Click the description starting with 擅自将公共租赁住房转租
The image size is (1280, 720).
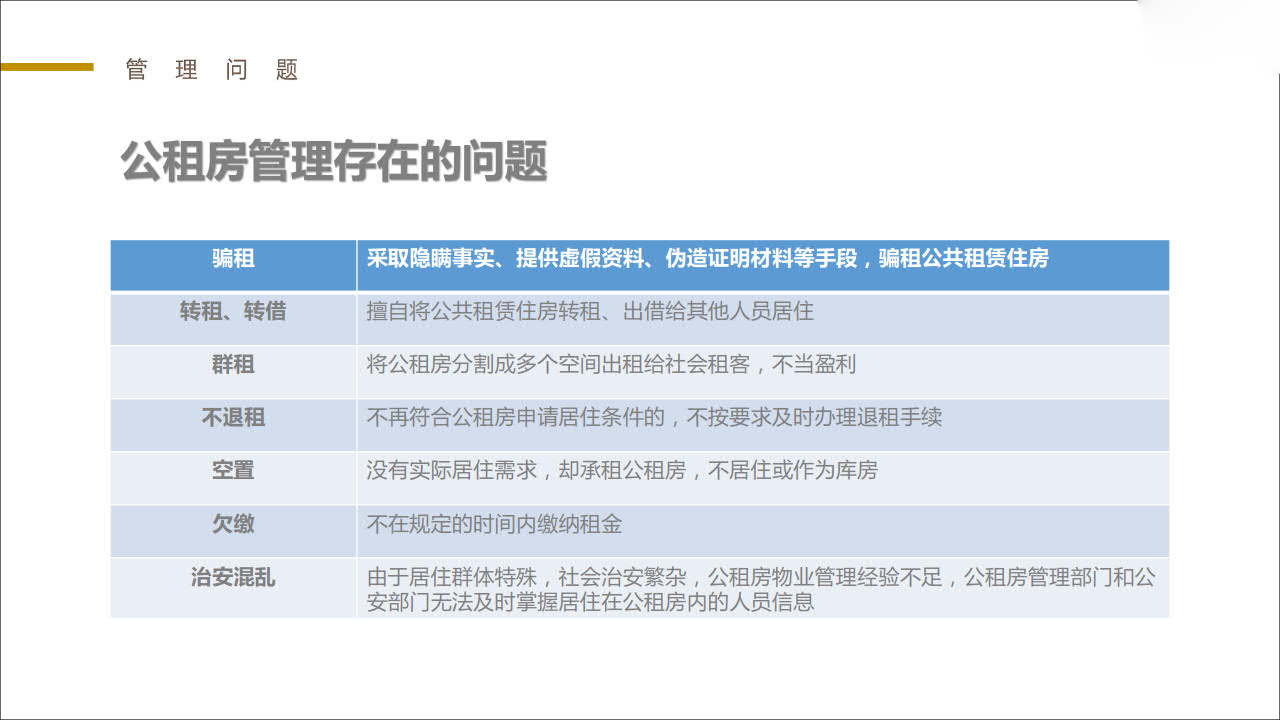tap(590, 312)
